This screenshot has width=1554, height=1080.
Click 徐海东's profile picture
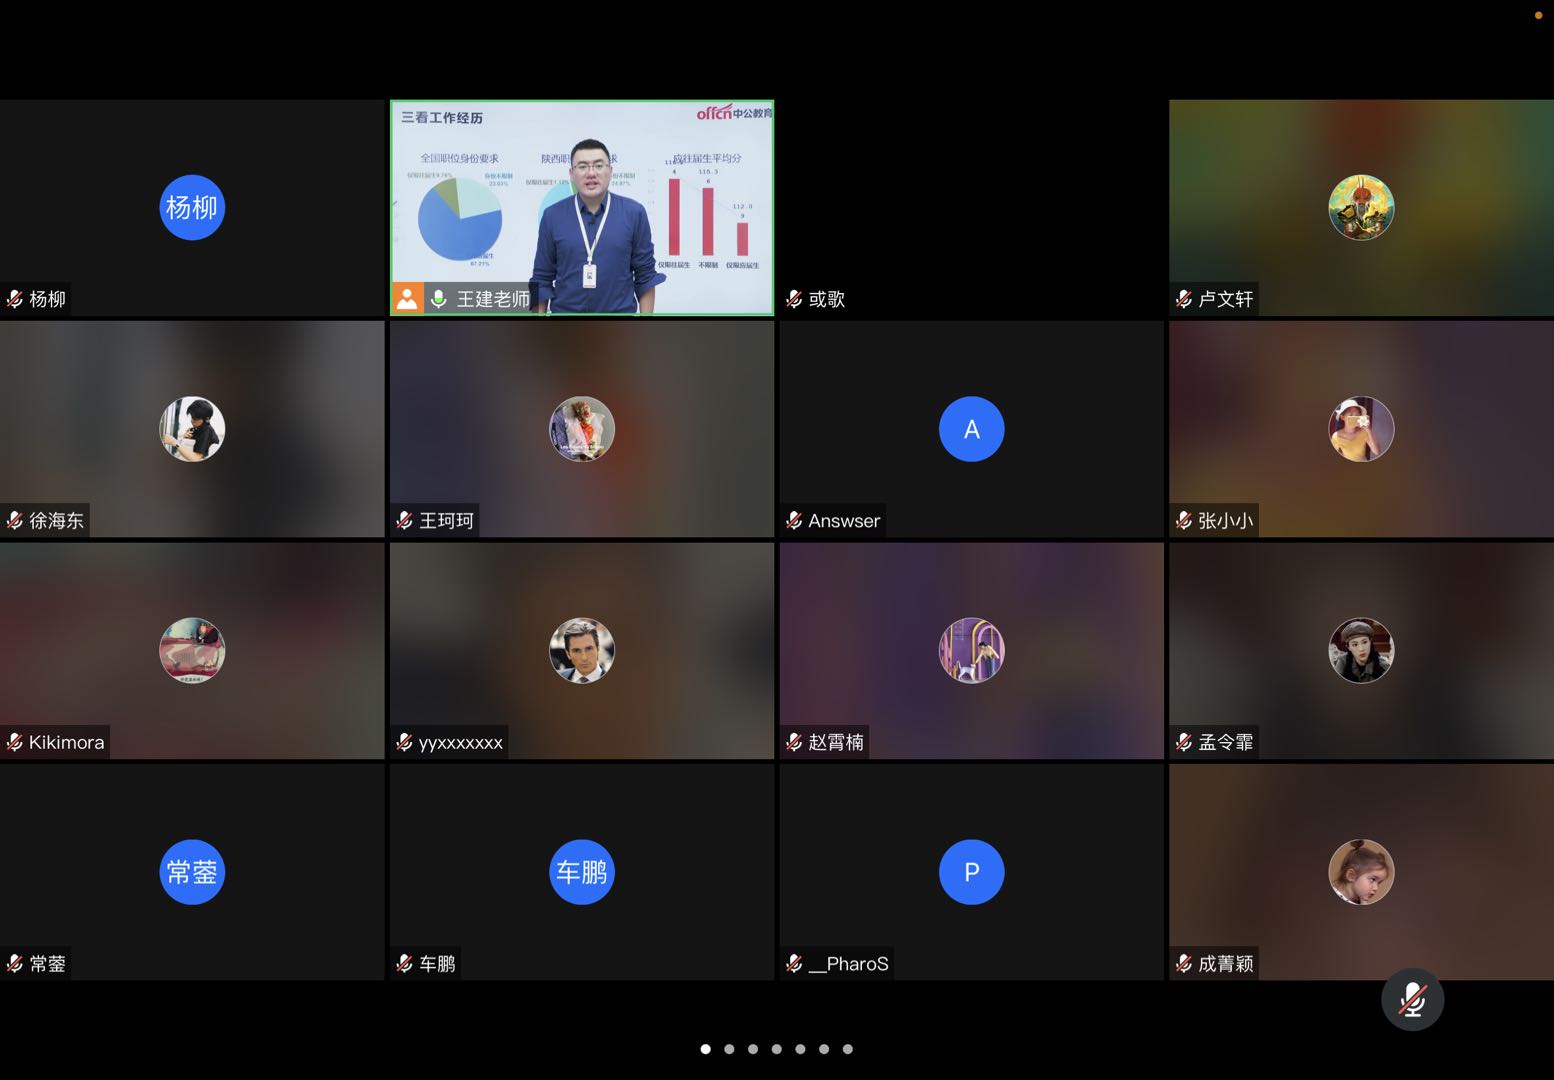[192, 429]
